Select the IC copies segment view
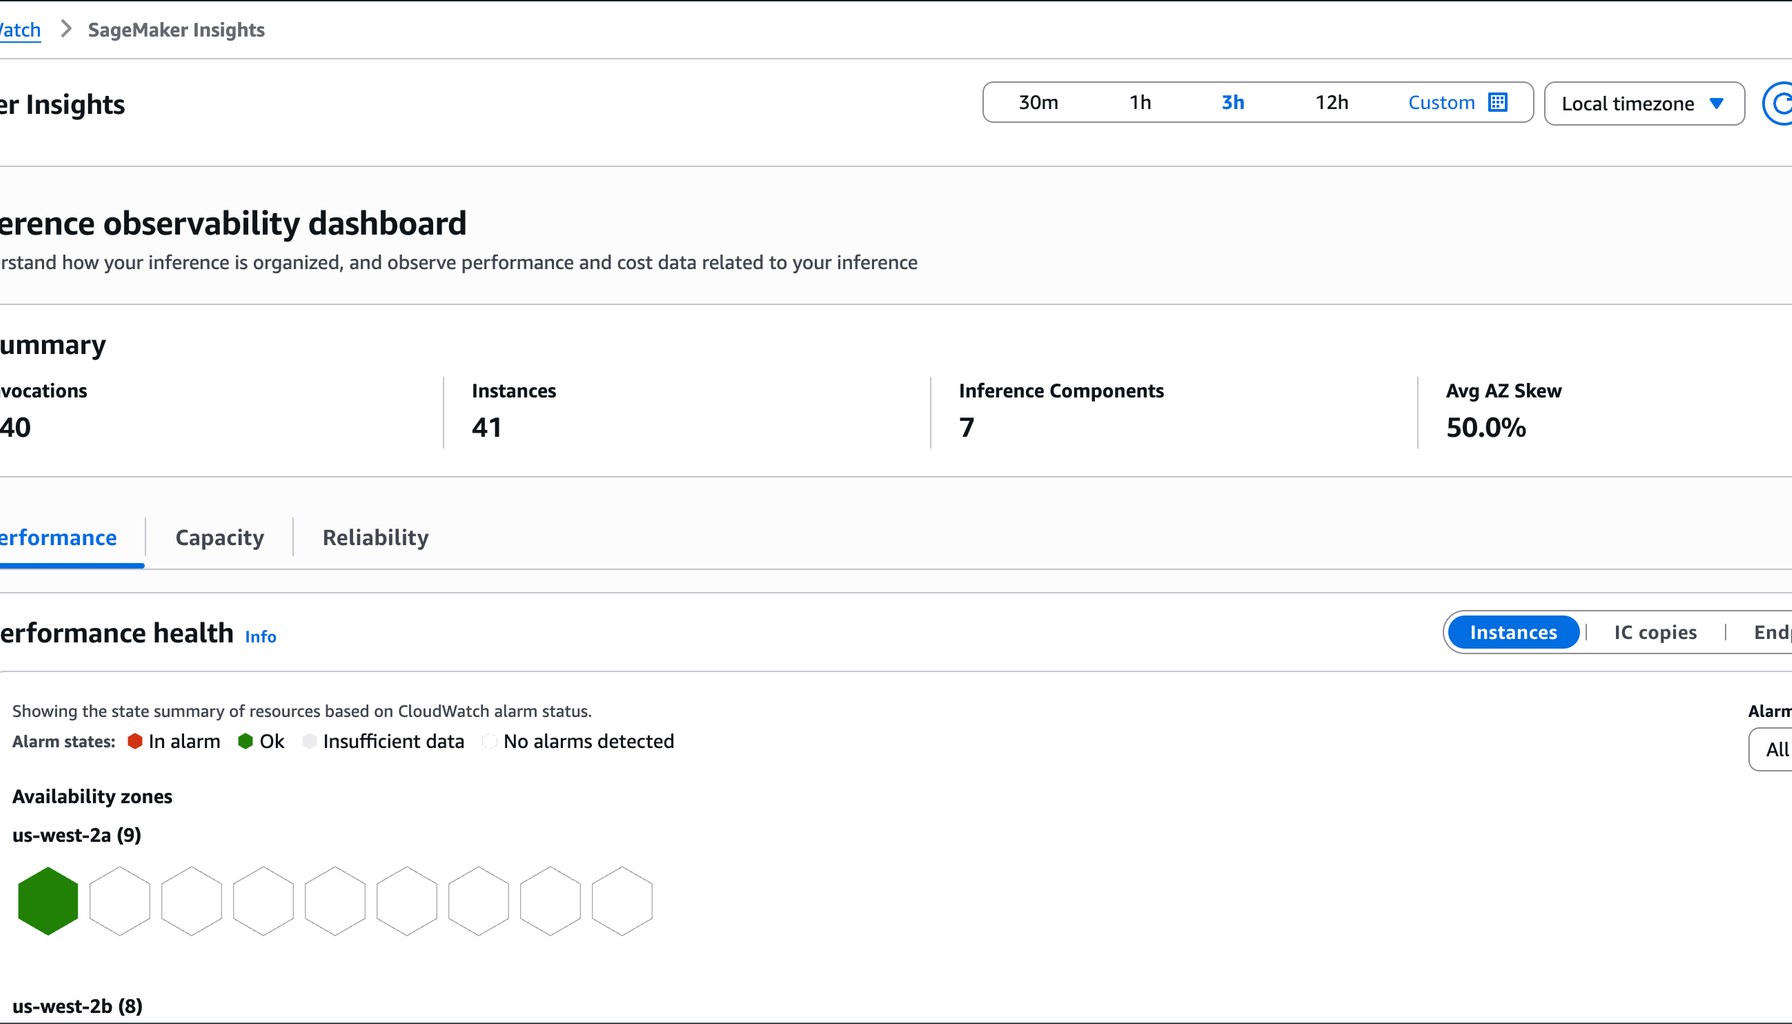Viewport: 1792px width, 1024px height. (1655, 632)
